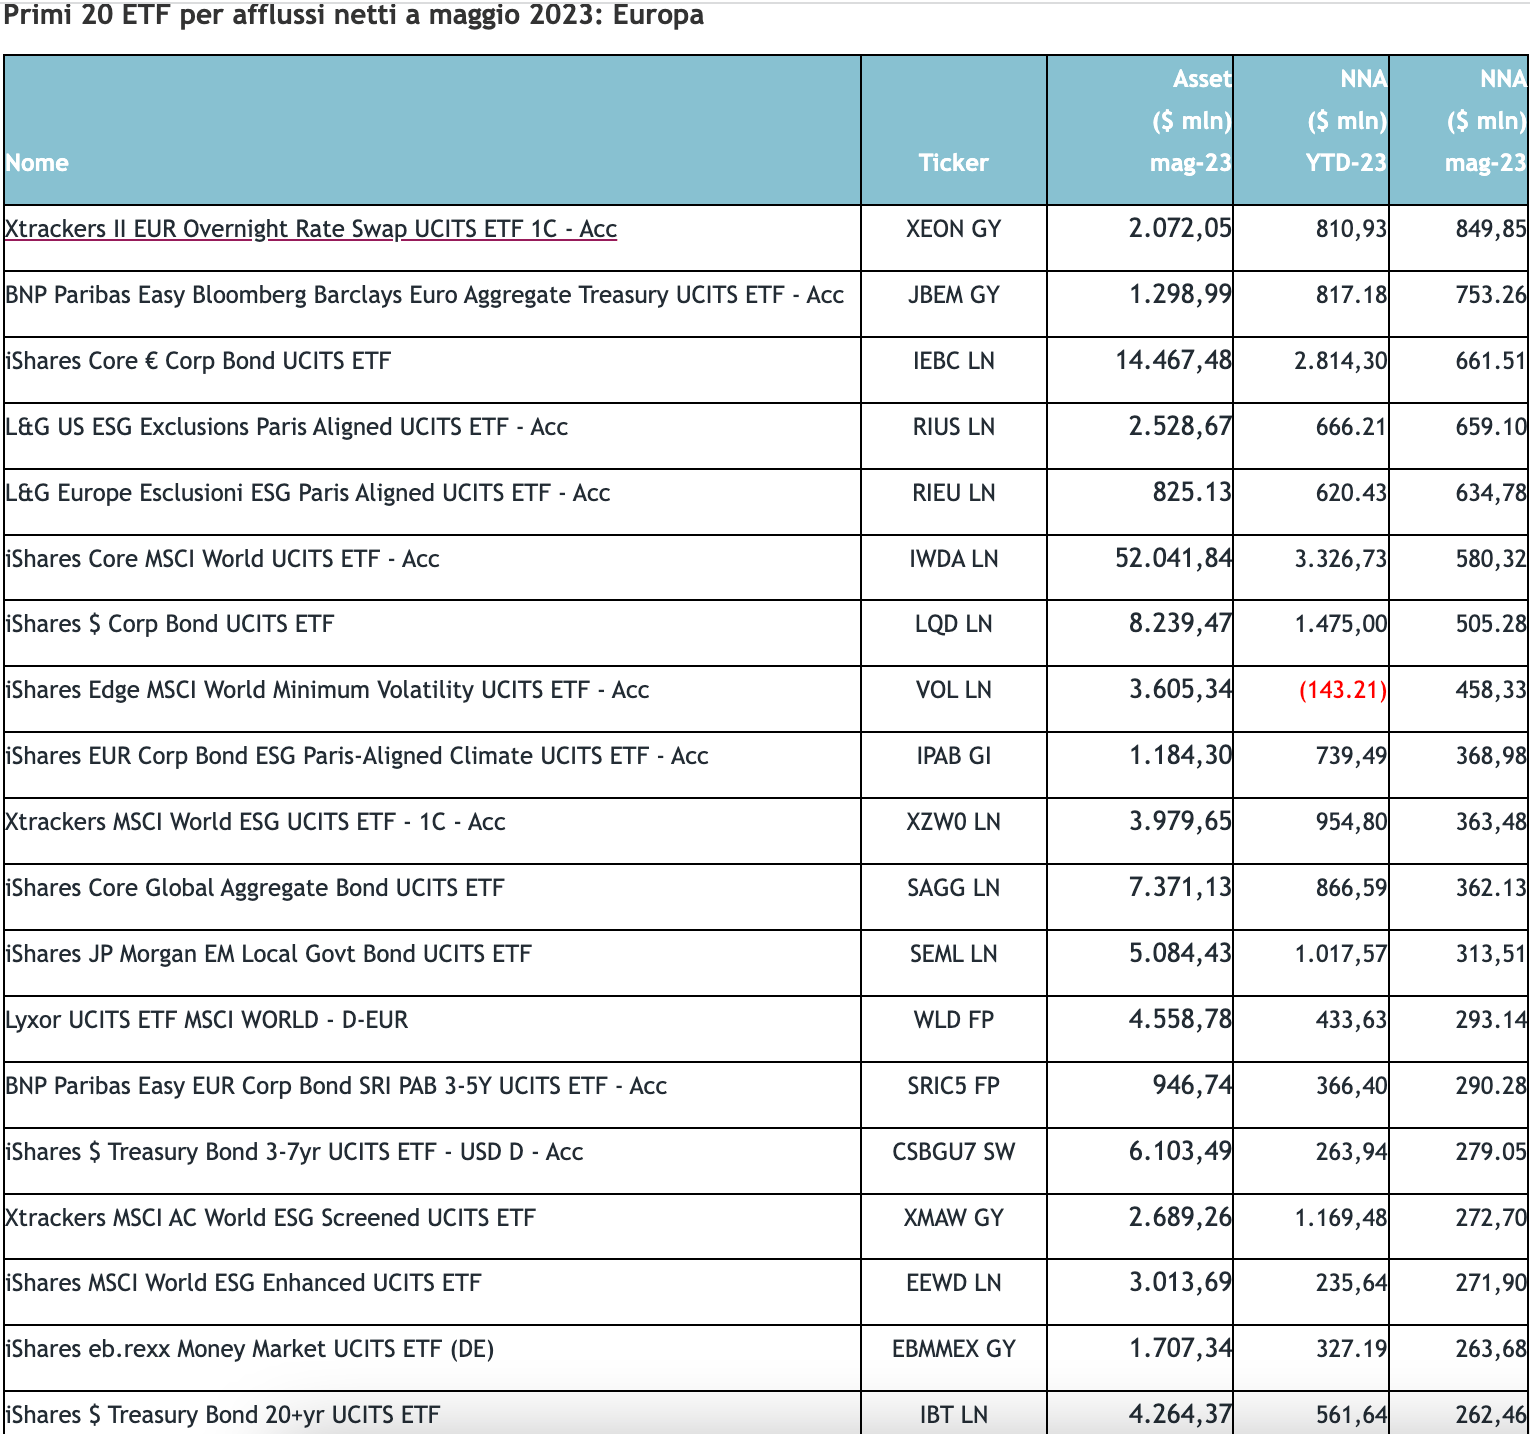1530x1434 pixels.
Task: Select the 52.041,84 asset value
Action: click(1173, 558)
